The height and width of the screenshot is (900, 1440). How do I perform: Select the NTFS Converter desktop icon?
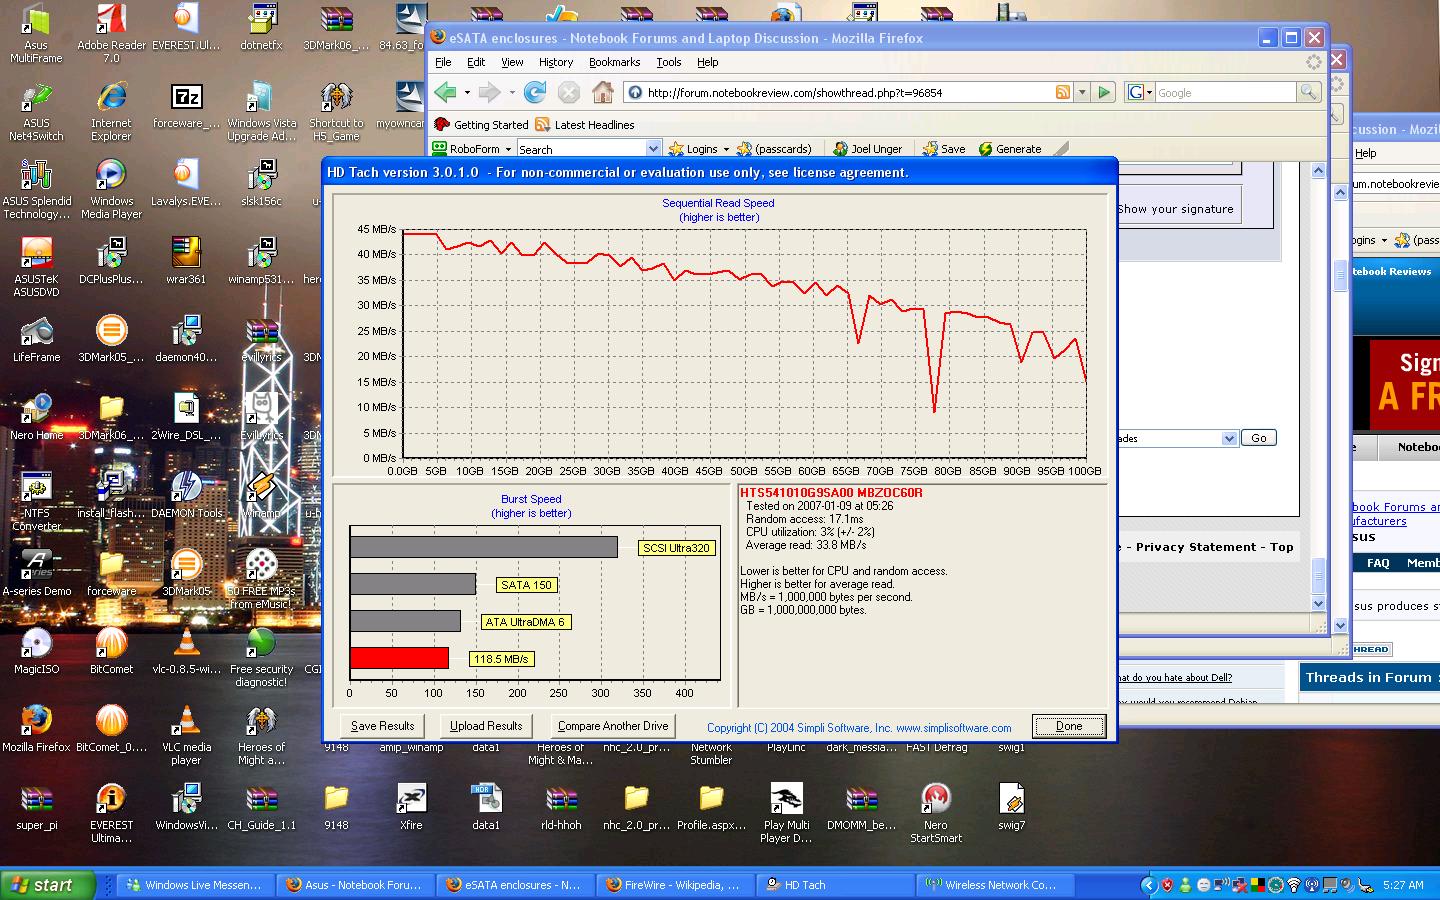(x=36, y=501)
